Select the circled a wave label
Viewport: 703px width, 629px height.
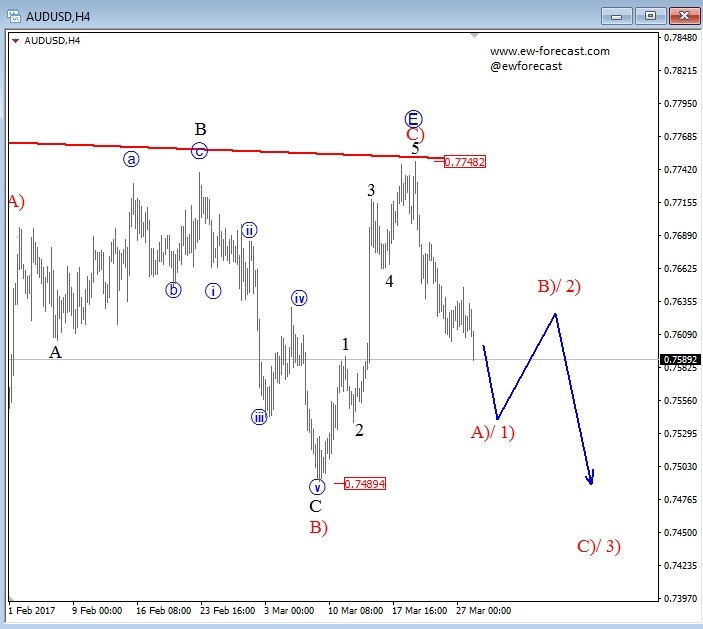131,159
